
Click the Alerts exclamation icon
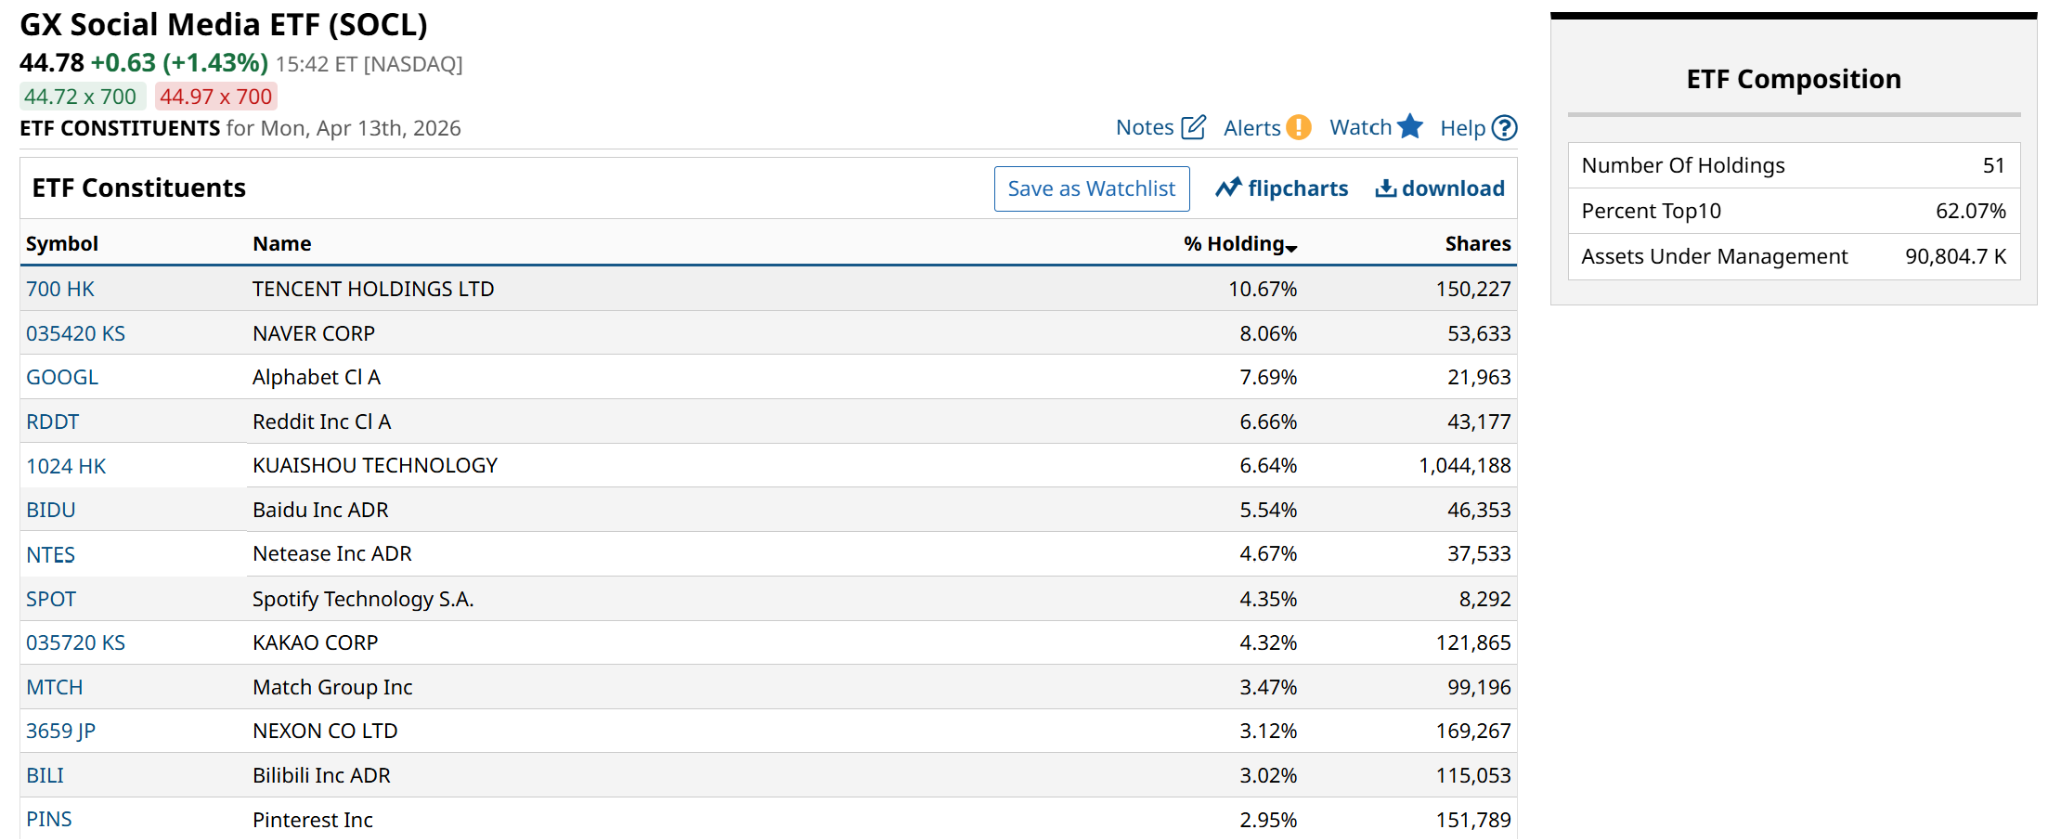(x=1298, y=128)
